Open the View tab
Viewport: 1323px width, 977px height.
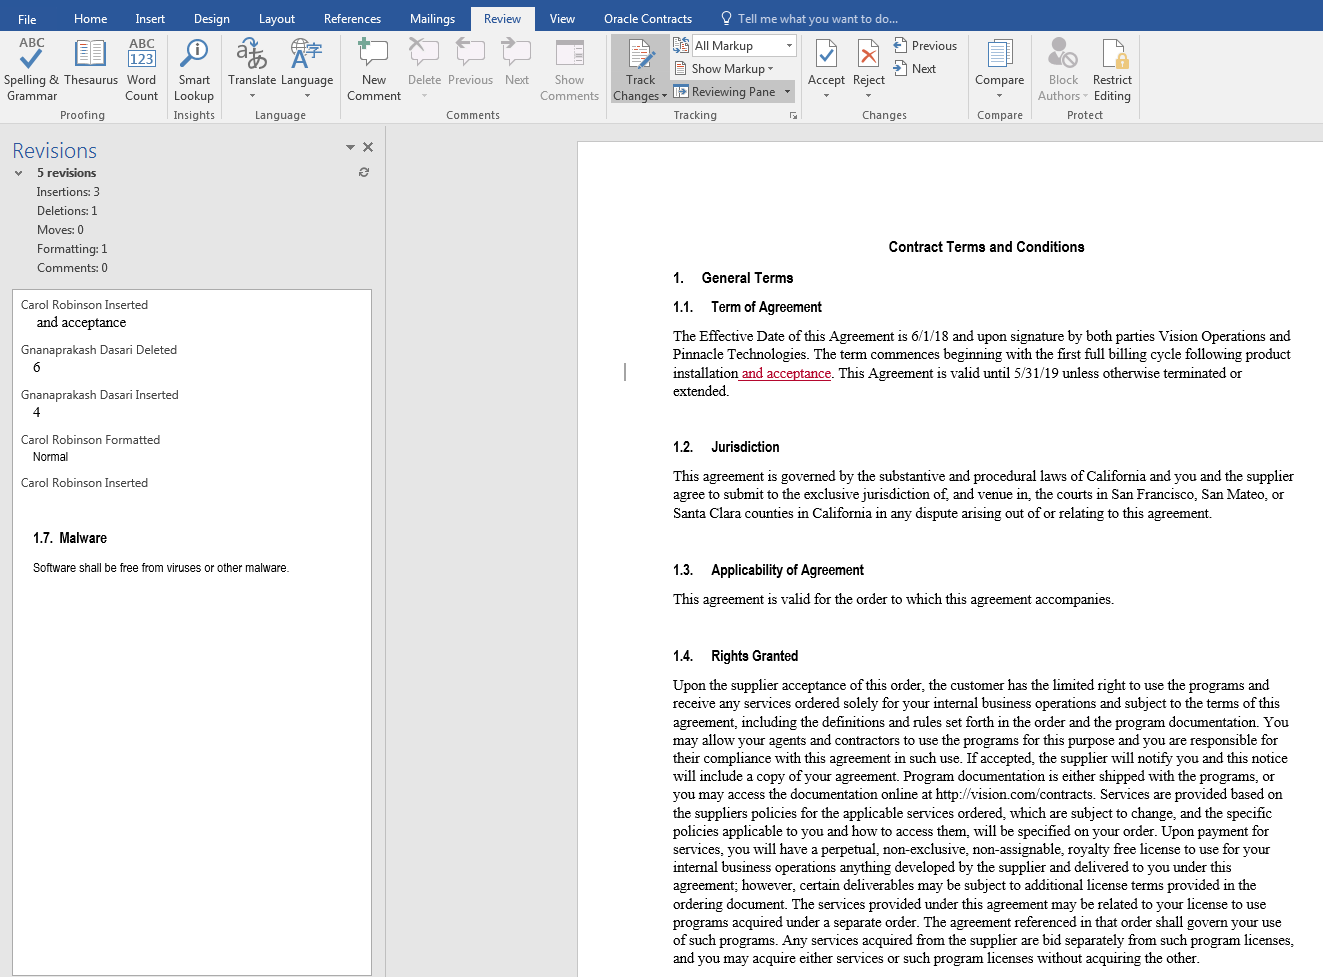562,19
